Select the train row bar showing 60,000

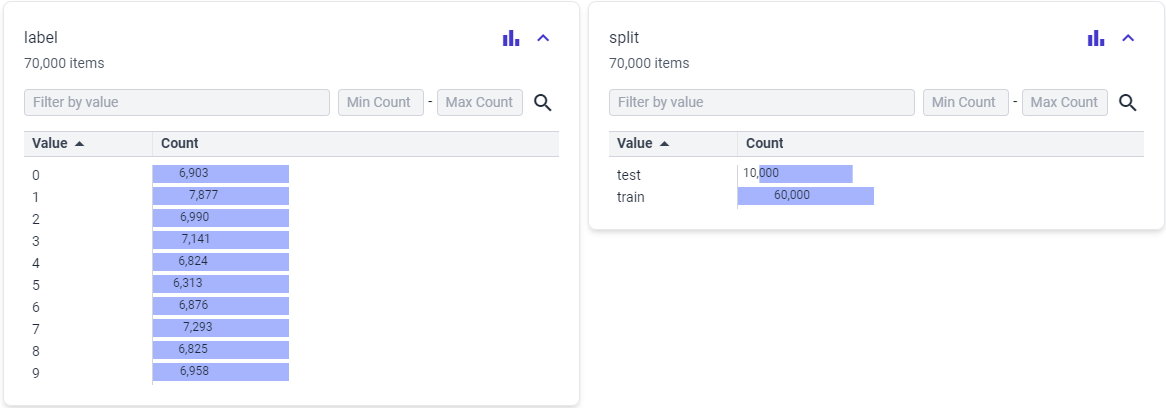point(805,196)
